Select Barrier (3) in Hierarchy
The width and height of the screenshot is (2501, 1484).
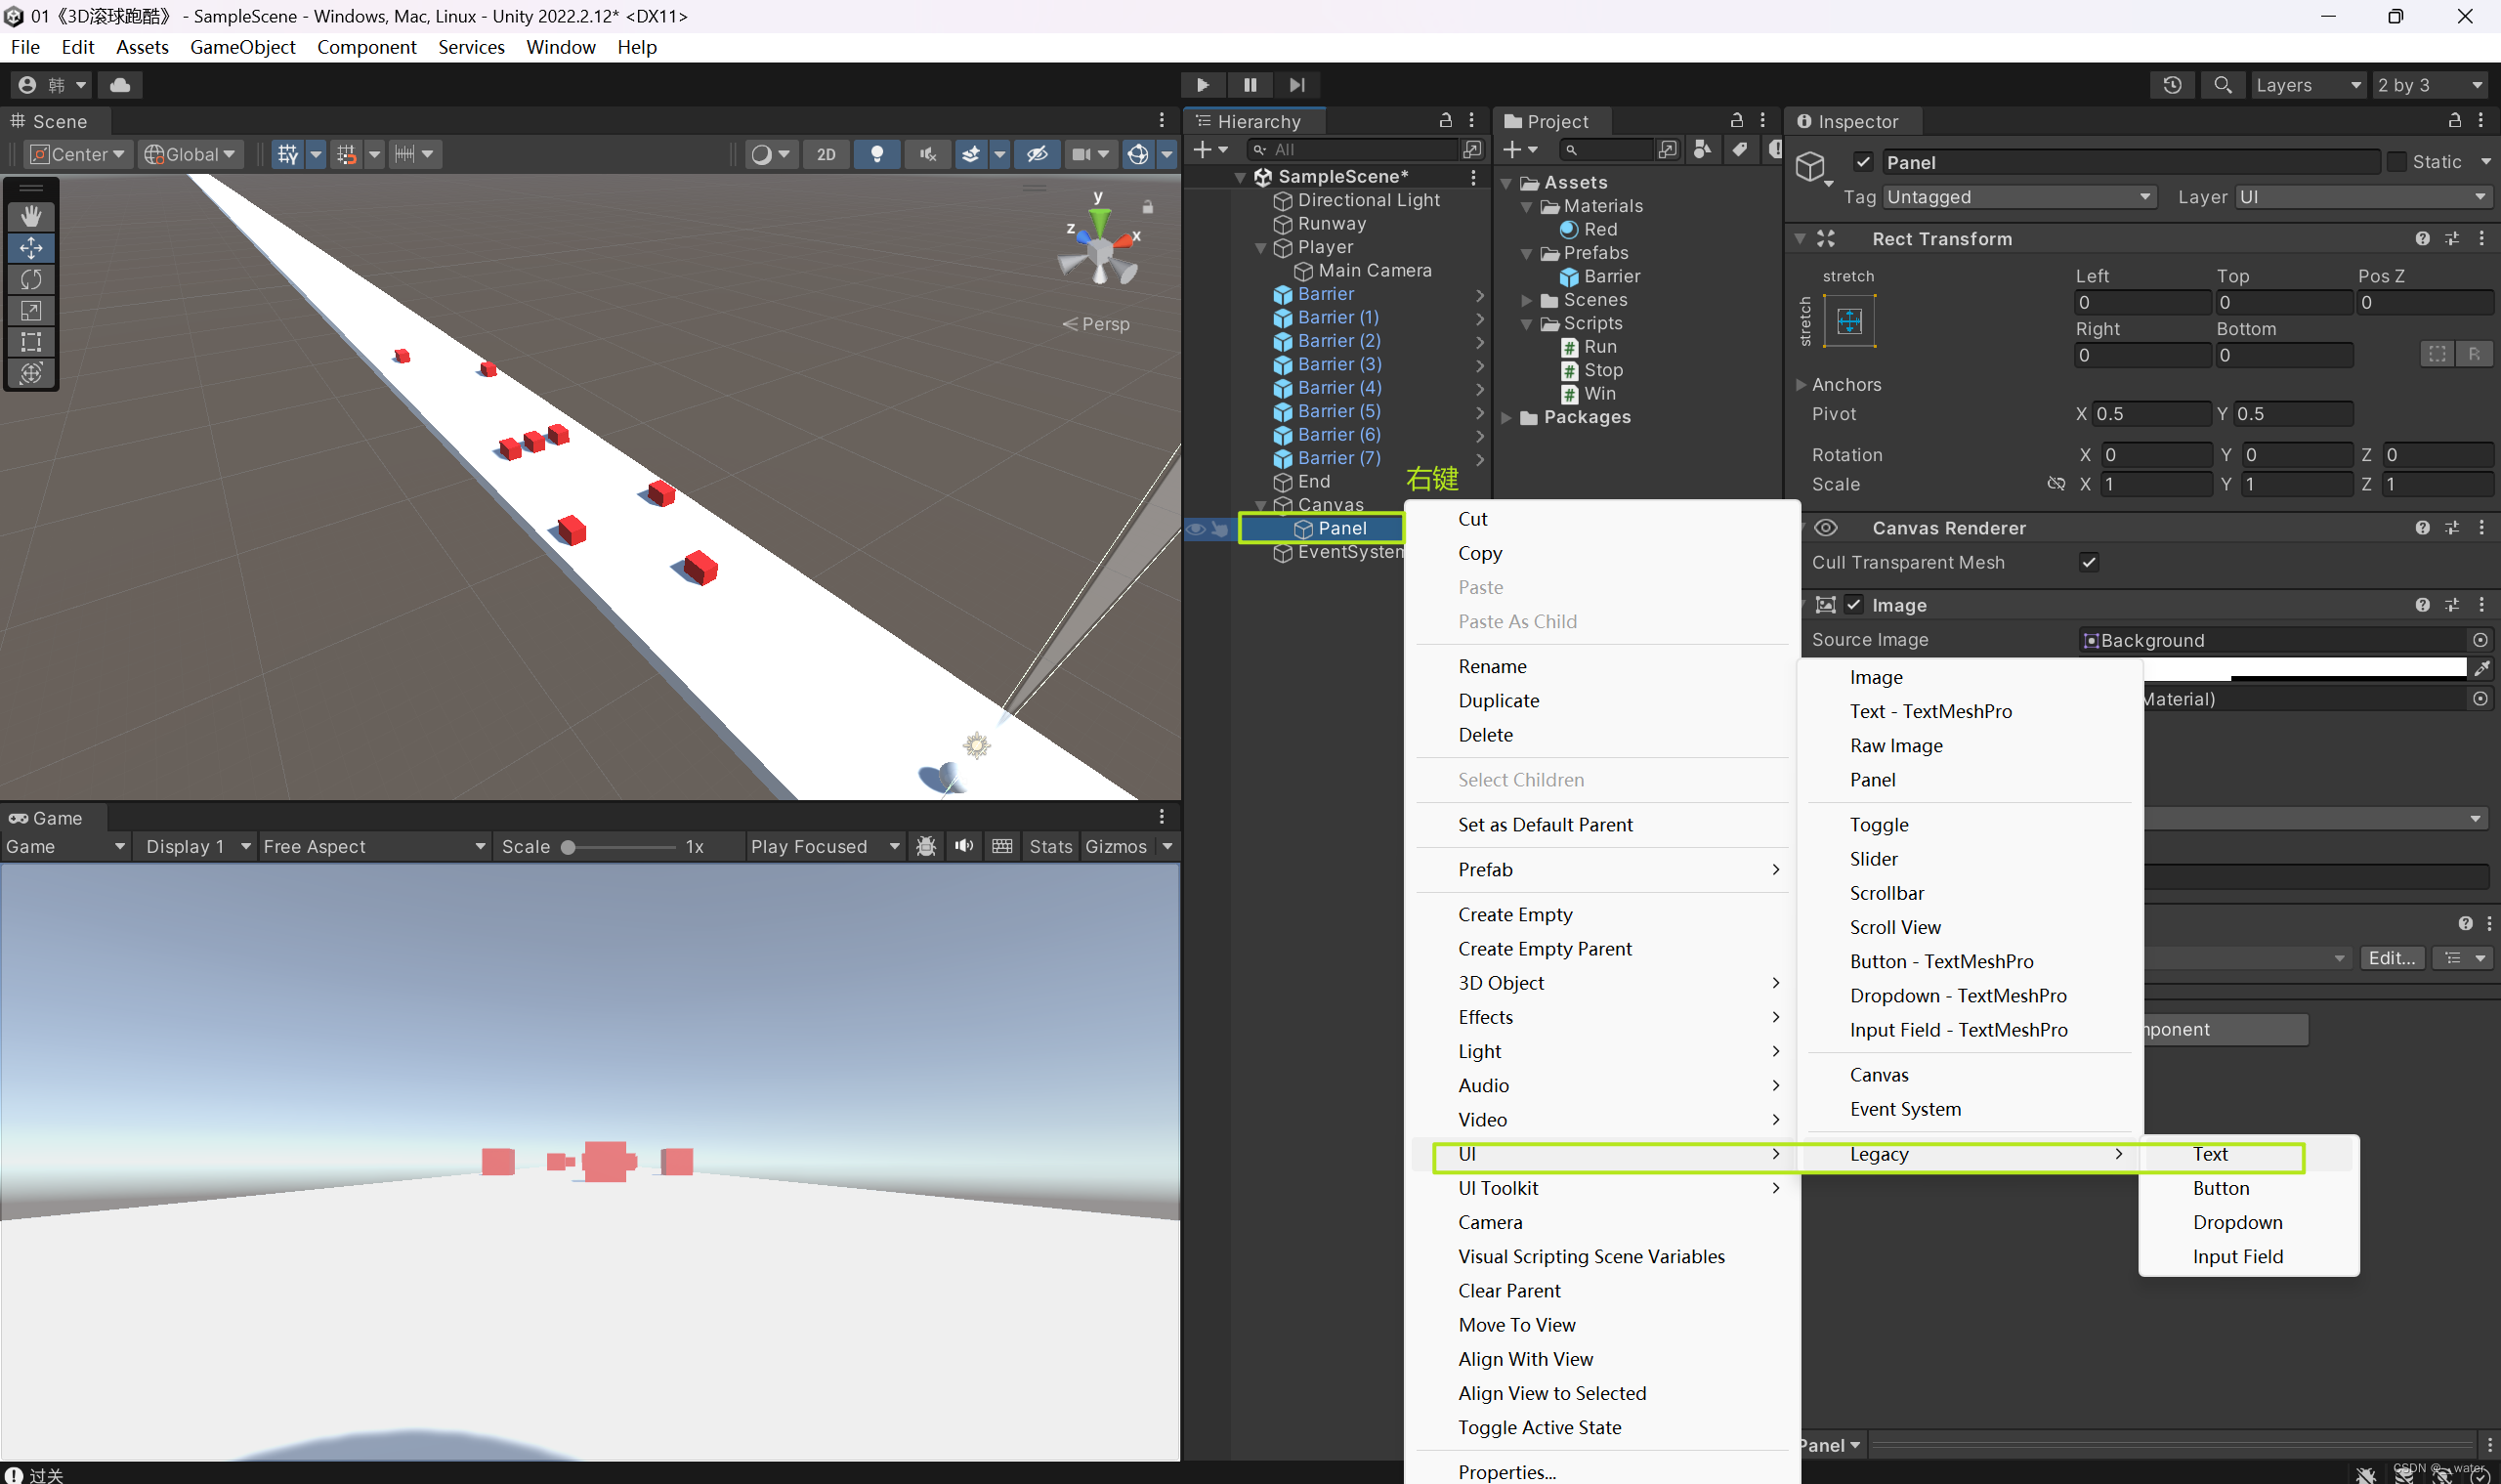coord(1339,364)
